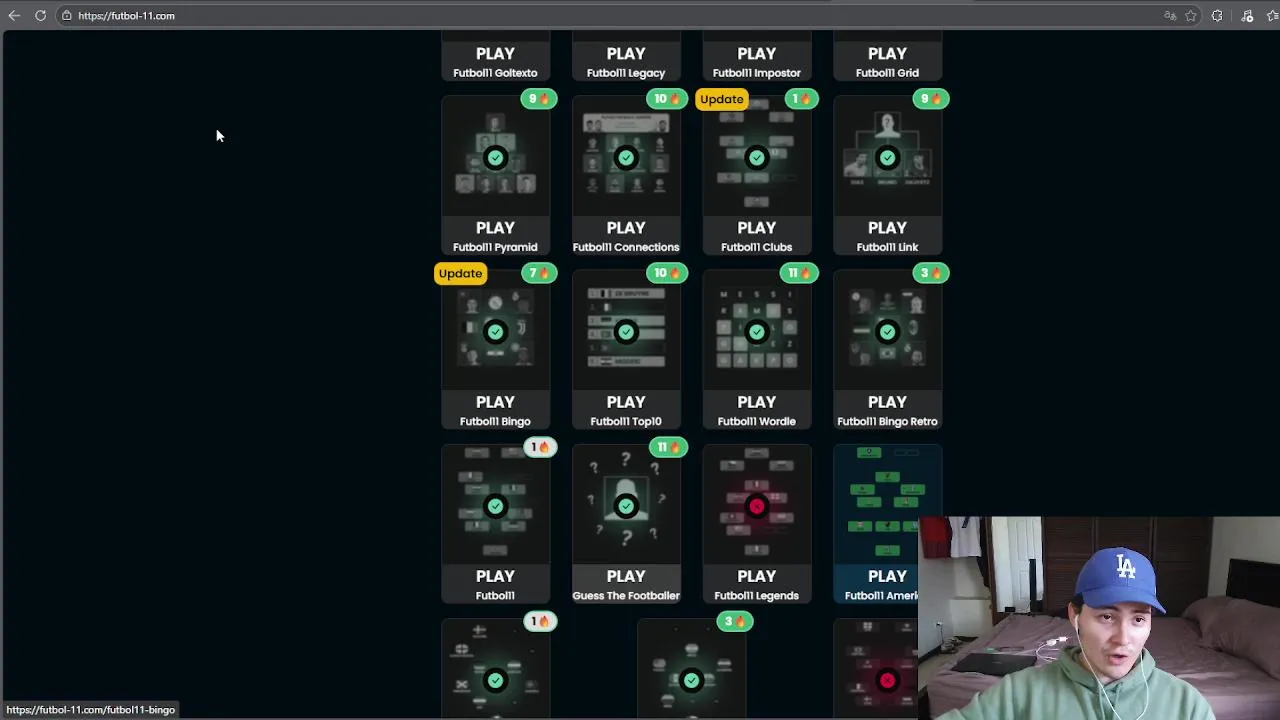Click red failed mark on Futbol11 Legends
This screenshot has width=1280, height=720.
[x=757, y=506]
